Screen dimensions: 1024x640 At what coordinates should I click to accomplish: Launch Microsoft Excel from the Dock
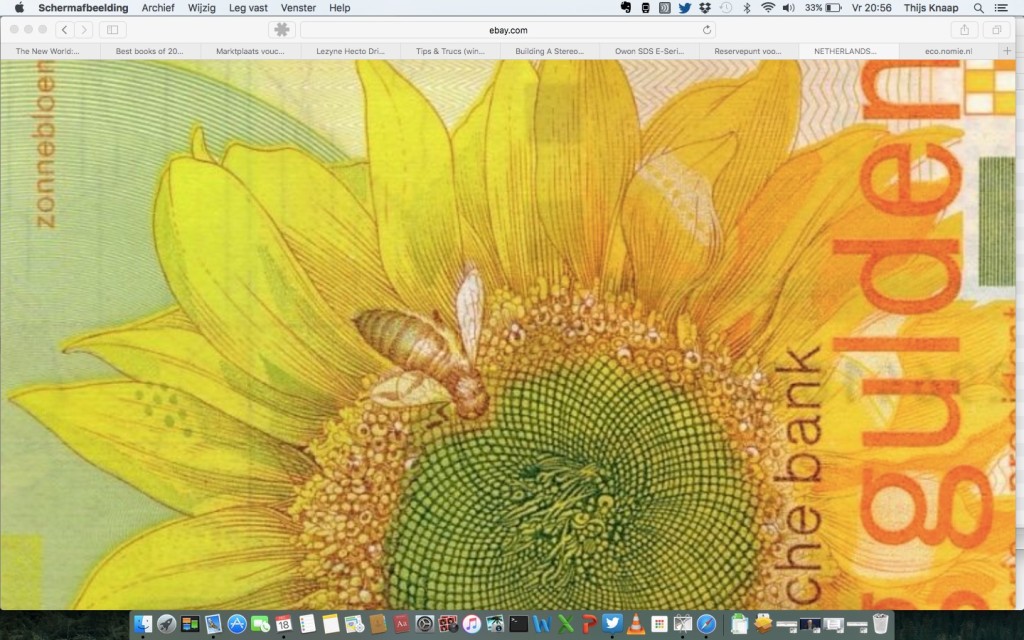[x=566, y=624]
